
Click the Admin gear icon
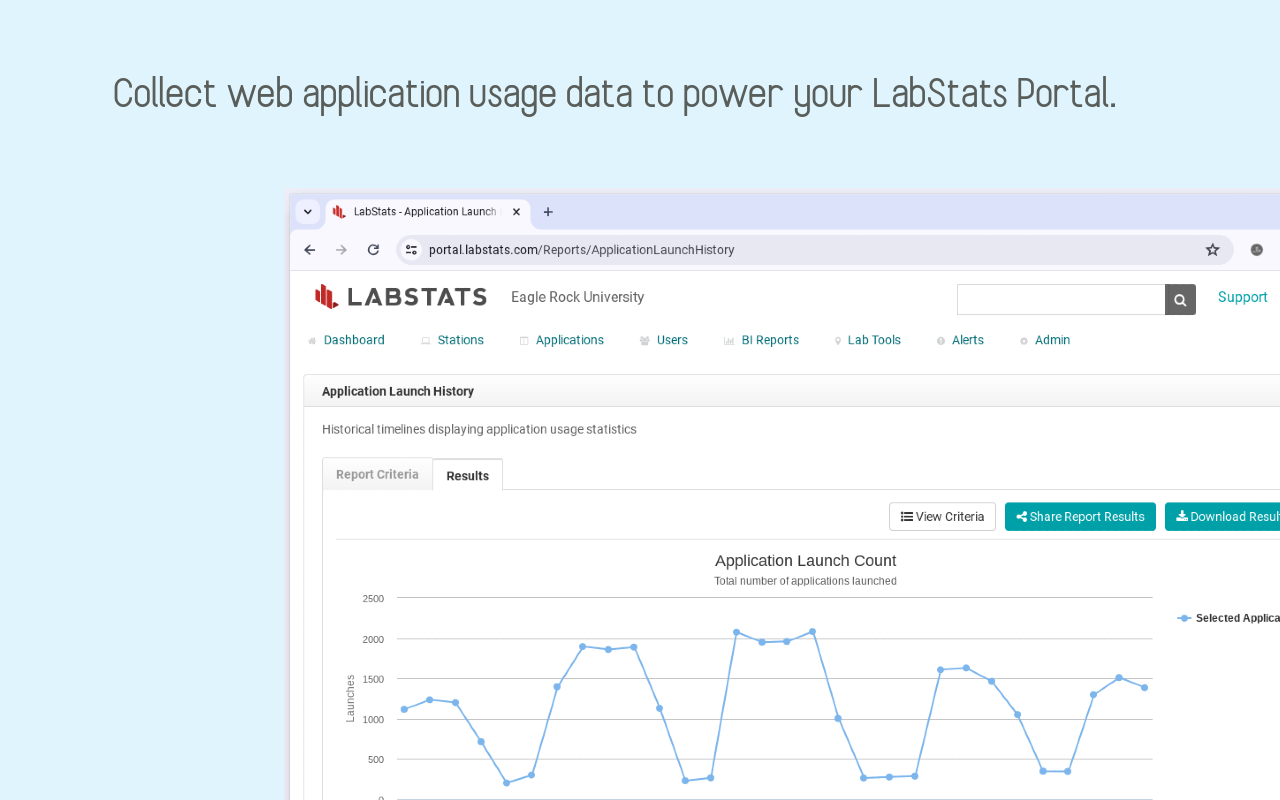(1022, 340)
